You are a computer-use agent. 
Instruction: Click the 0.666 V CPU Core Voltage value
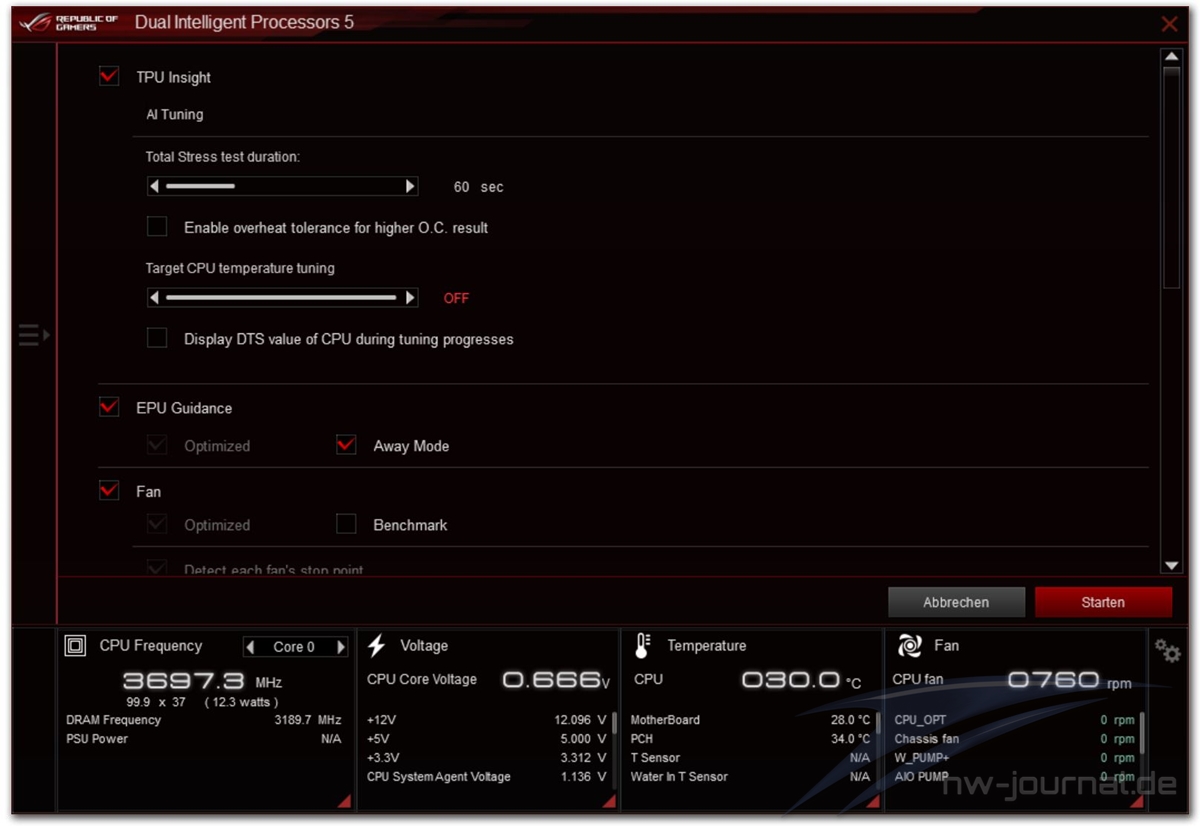pos(555,680)
